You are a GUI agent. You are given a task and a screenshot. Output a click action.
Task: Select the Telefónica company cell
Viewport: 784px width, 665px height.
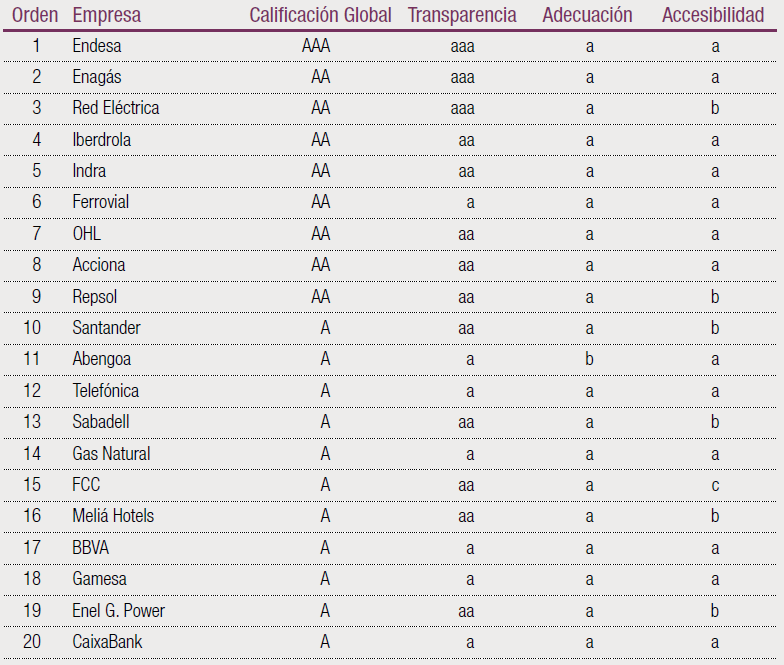click(x=105, y=391)
